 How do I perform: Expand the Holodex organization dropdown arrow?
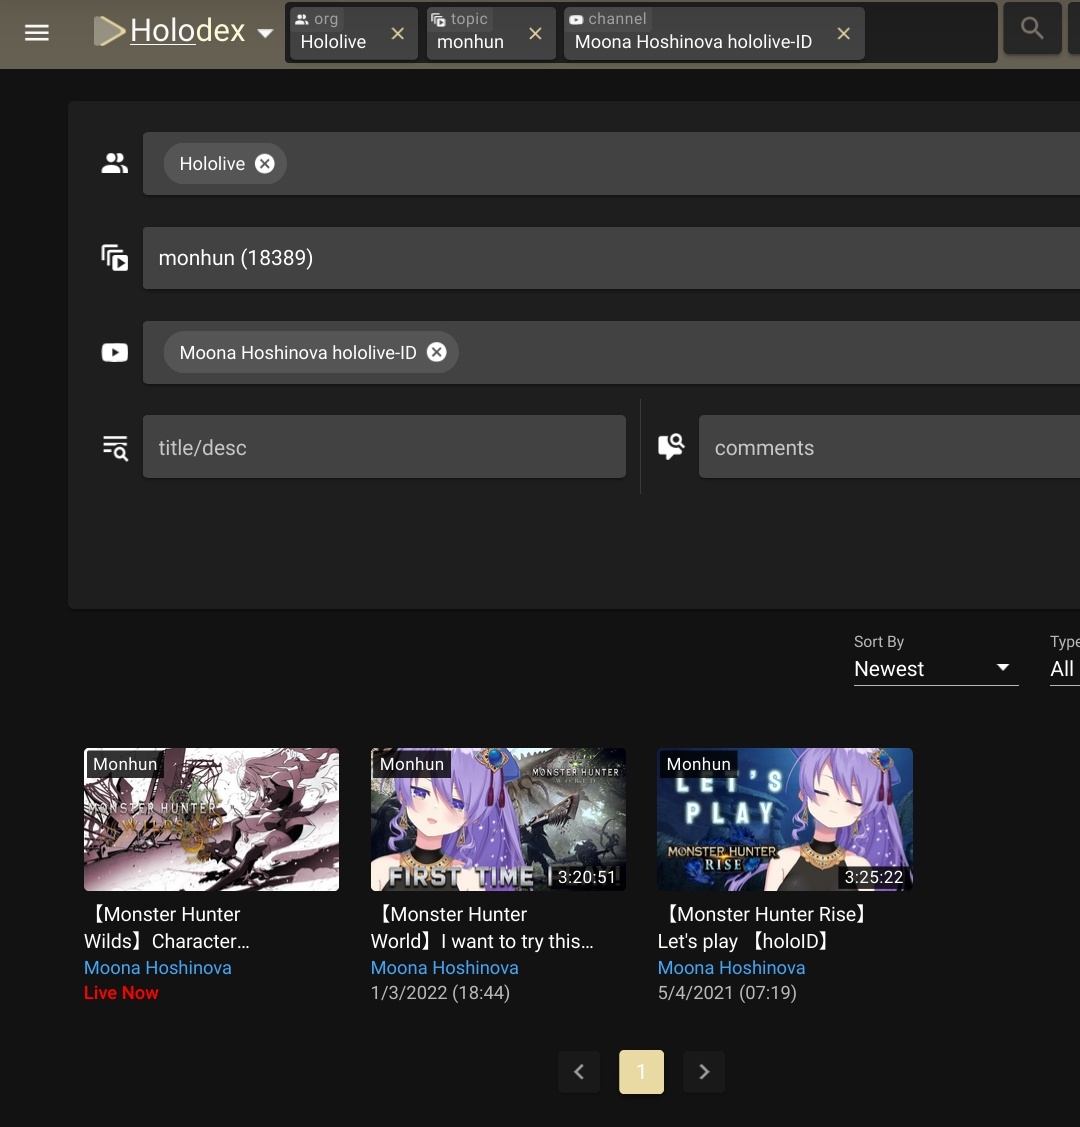point(265,33)
